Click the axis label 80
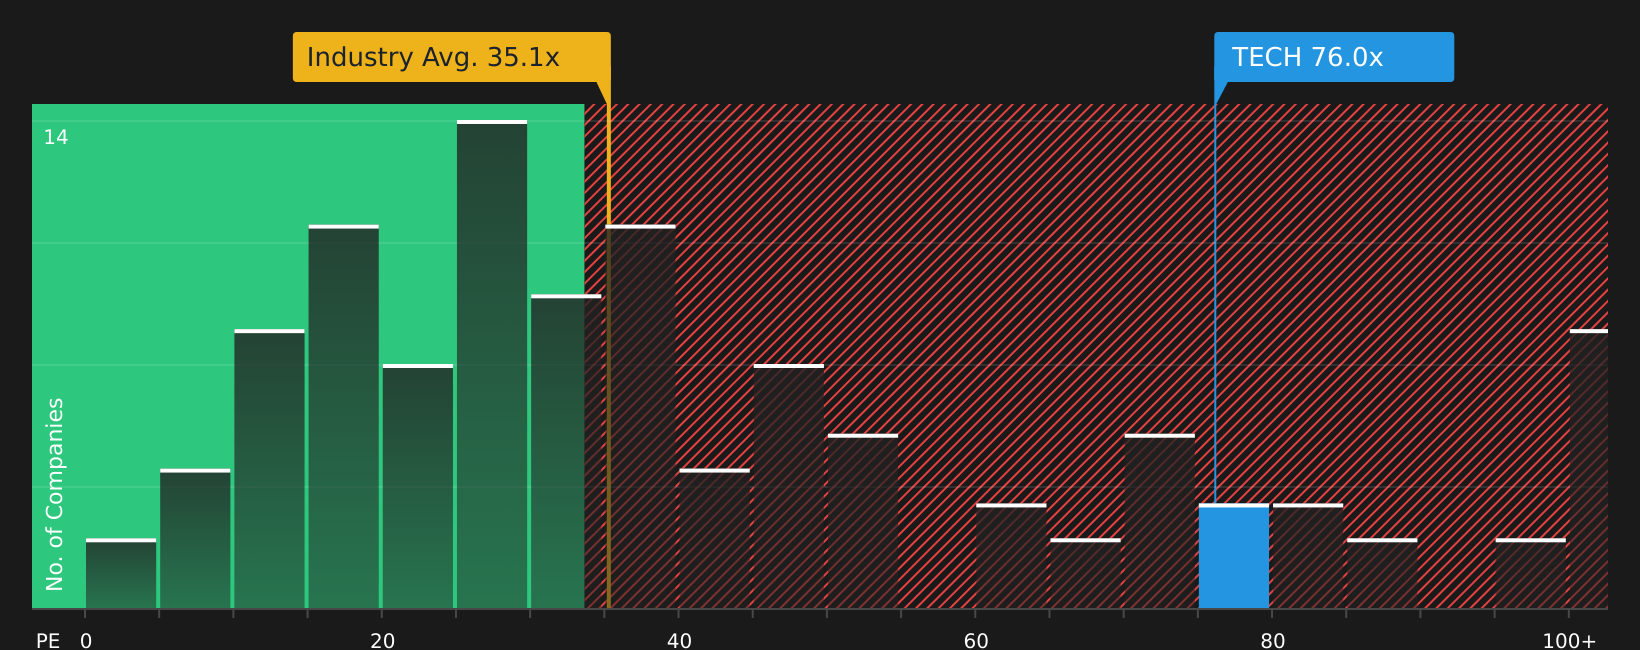 [1273, 641]
